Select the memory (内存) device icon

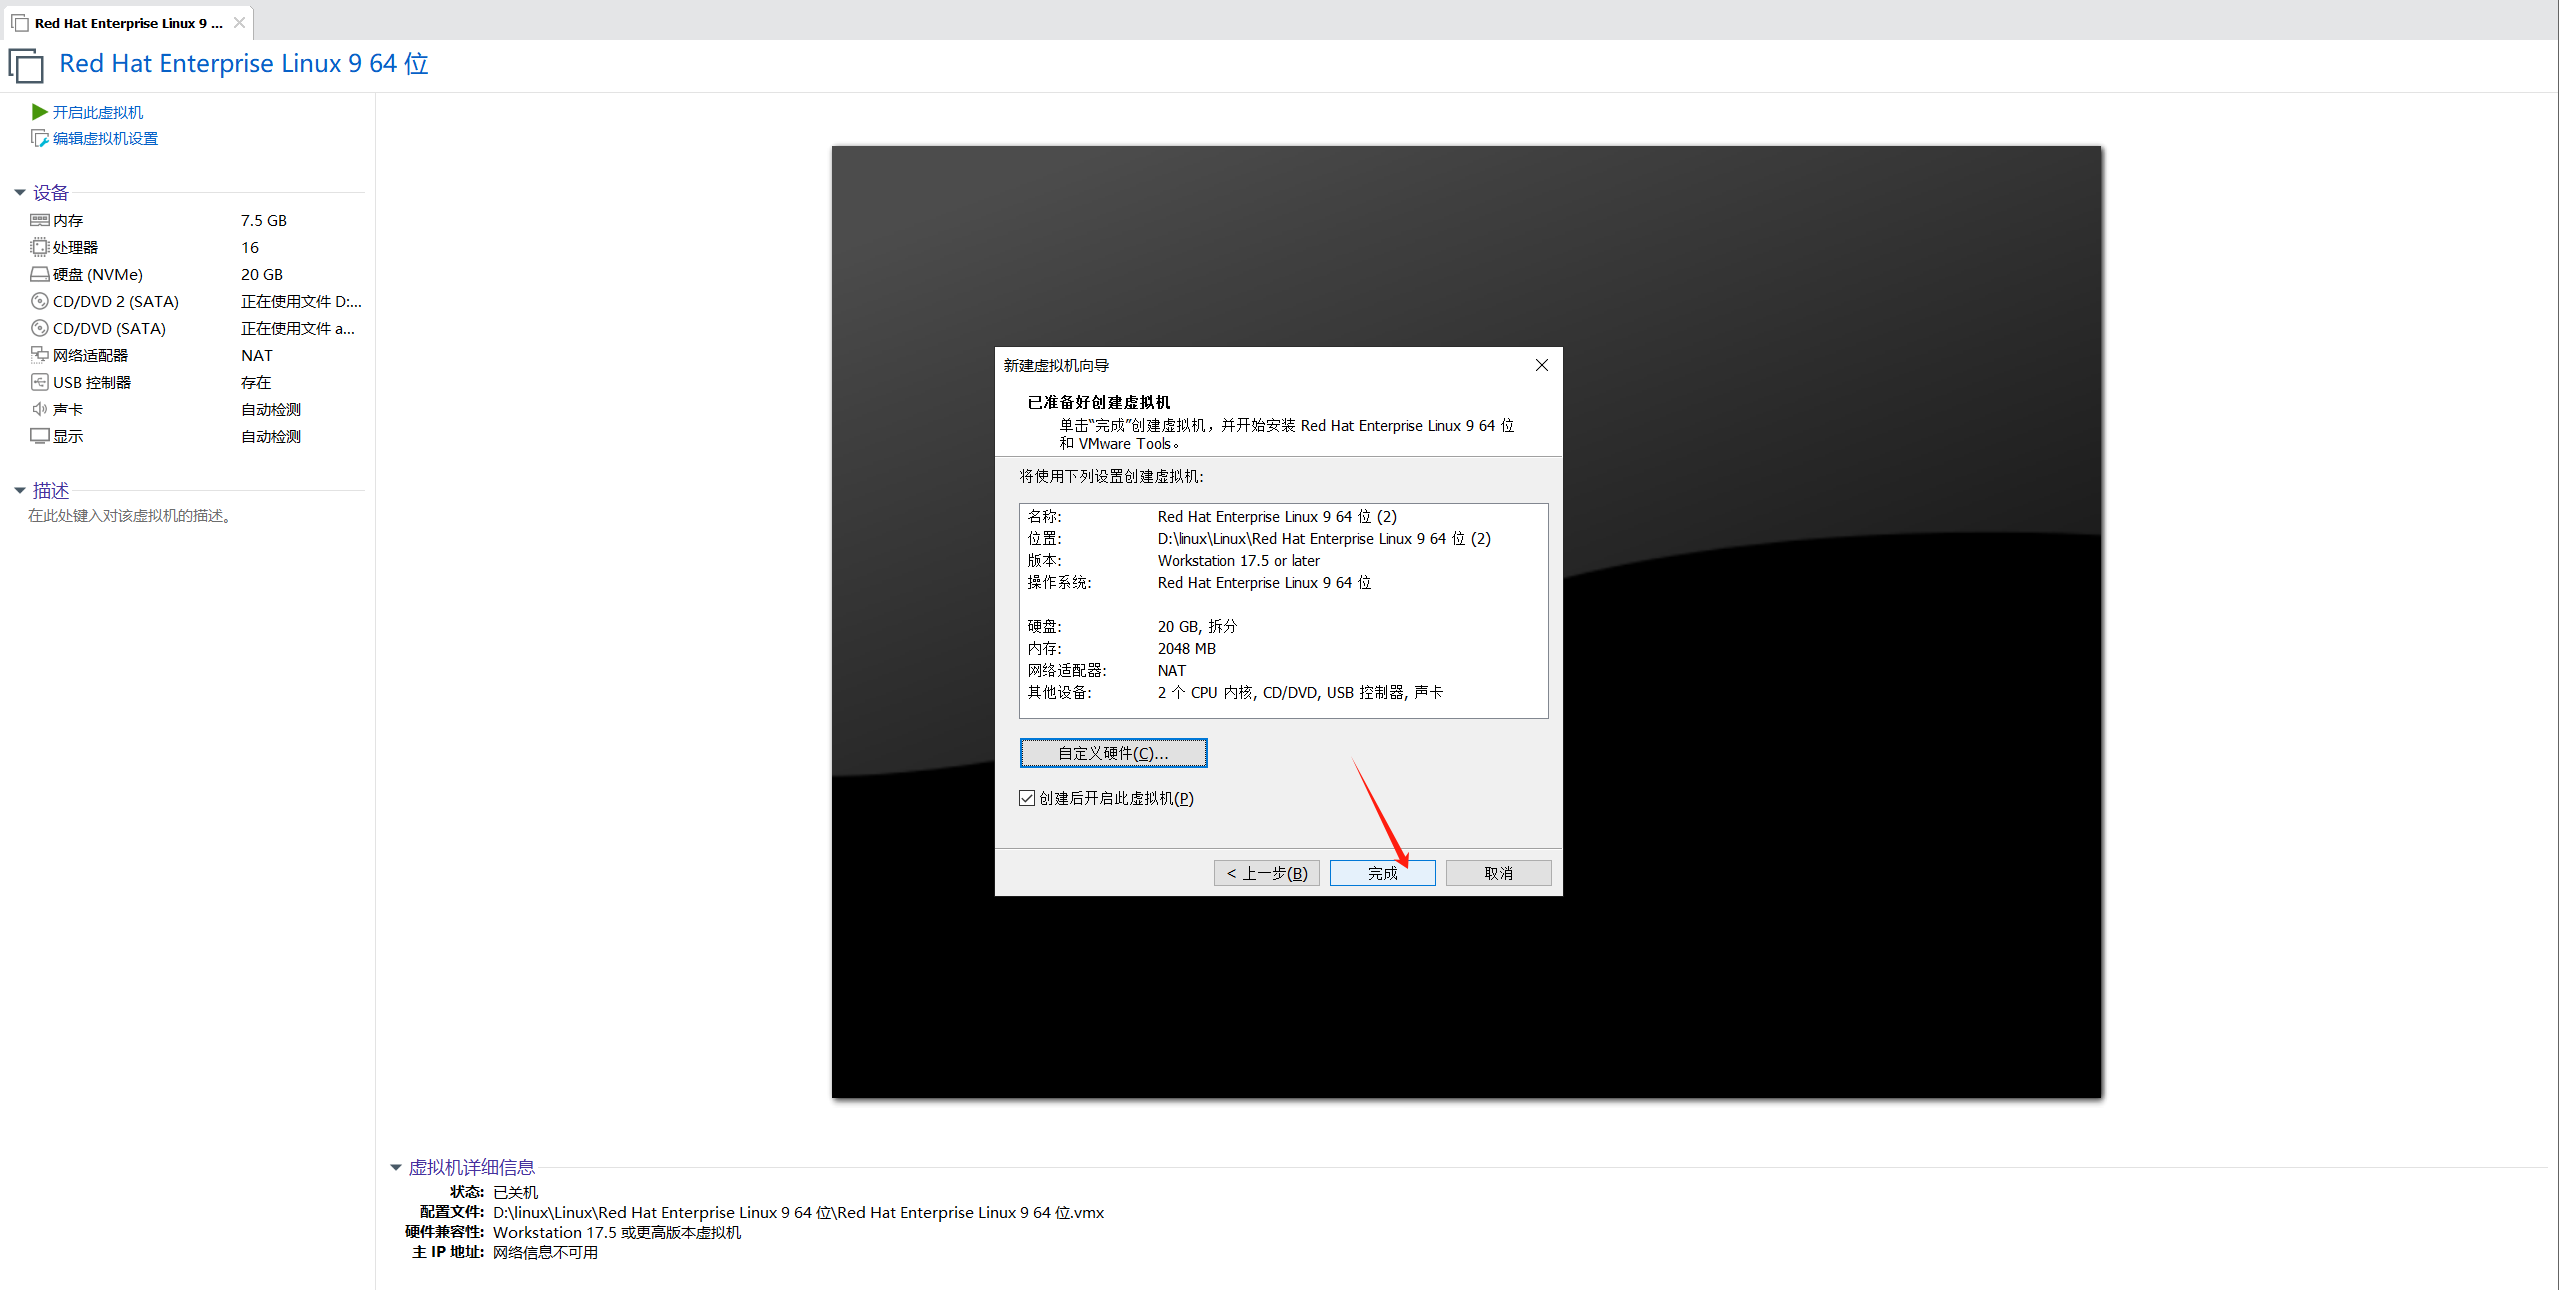point(40,220)
